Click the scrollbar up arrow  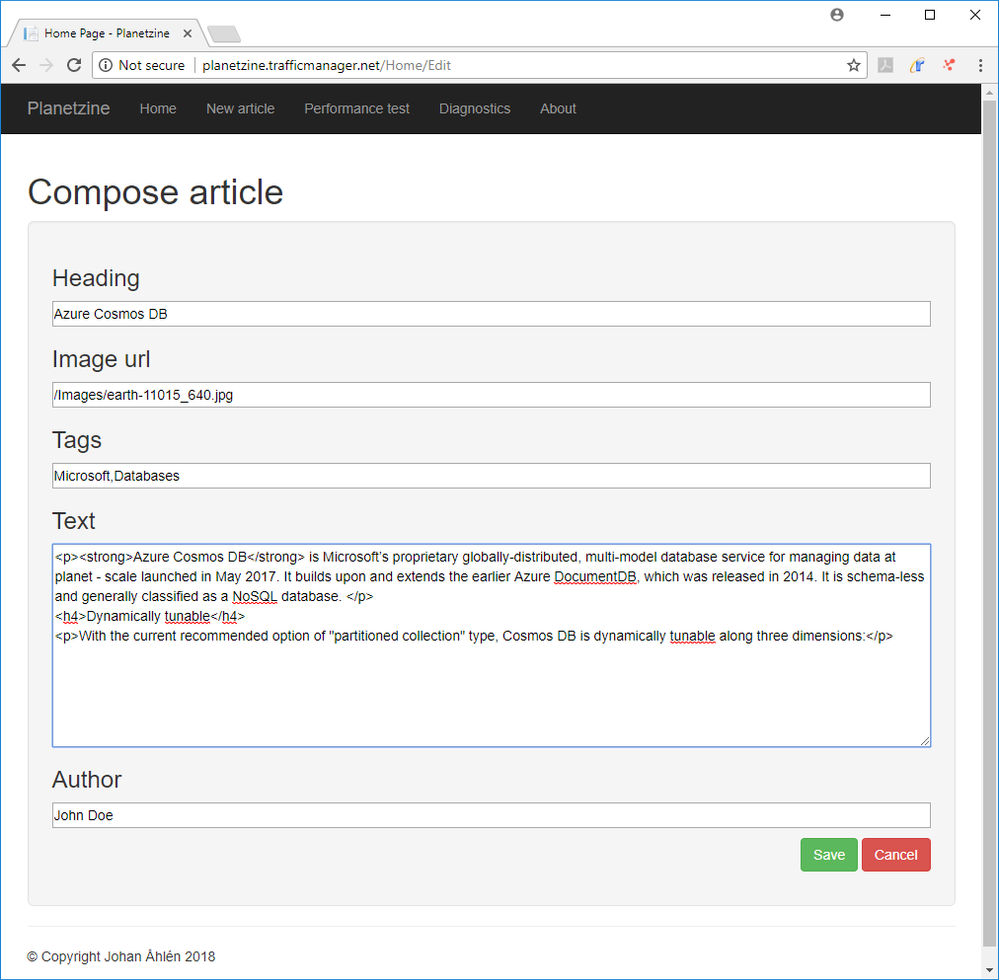[x=989, y=93]
